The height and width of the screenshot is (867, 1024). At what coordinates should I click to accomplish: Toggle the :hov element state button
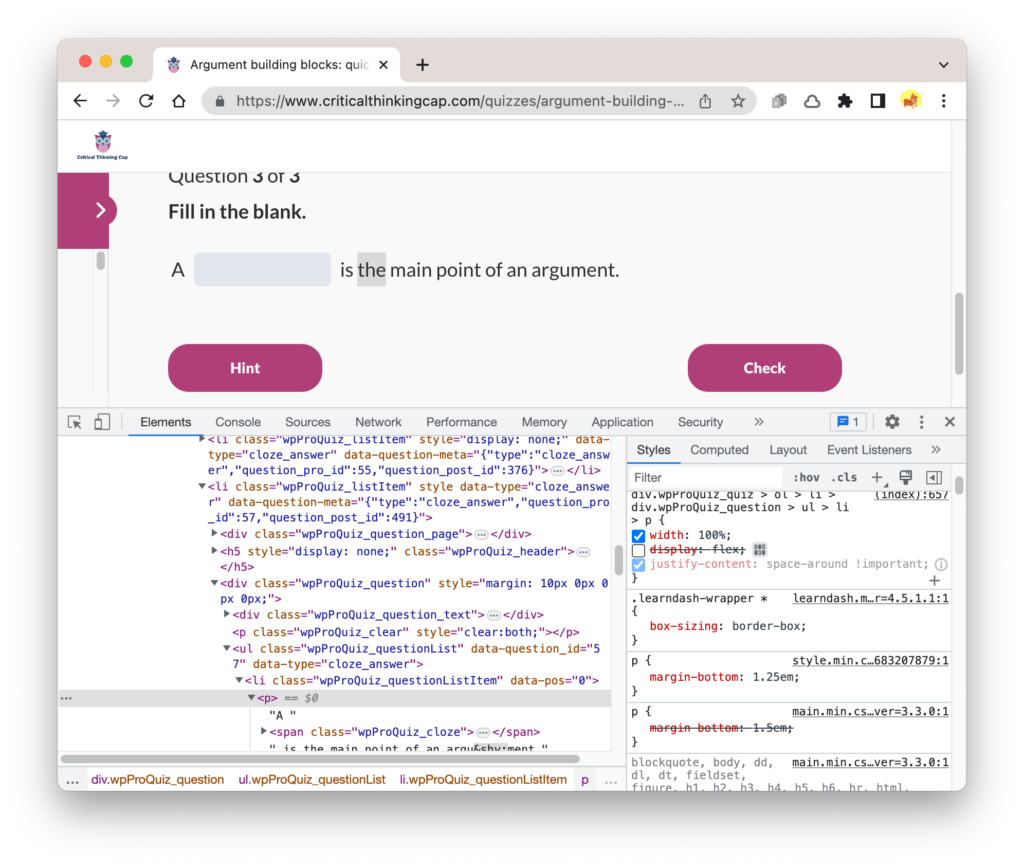pos(807,478)
